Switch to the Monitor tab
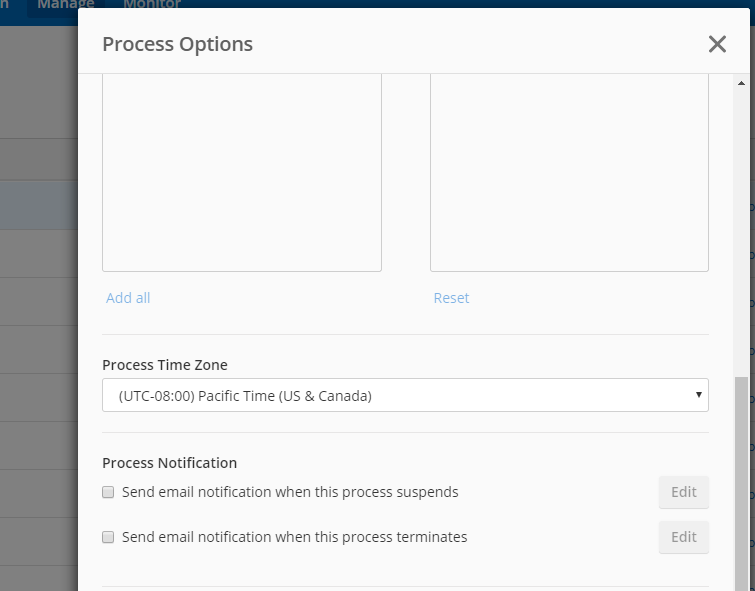 coord(152,4)
